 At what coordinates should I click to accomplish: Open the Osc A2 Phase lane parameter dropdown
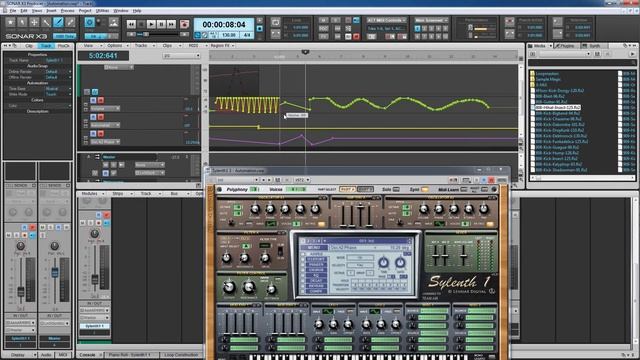click(x=105, y=142)
